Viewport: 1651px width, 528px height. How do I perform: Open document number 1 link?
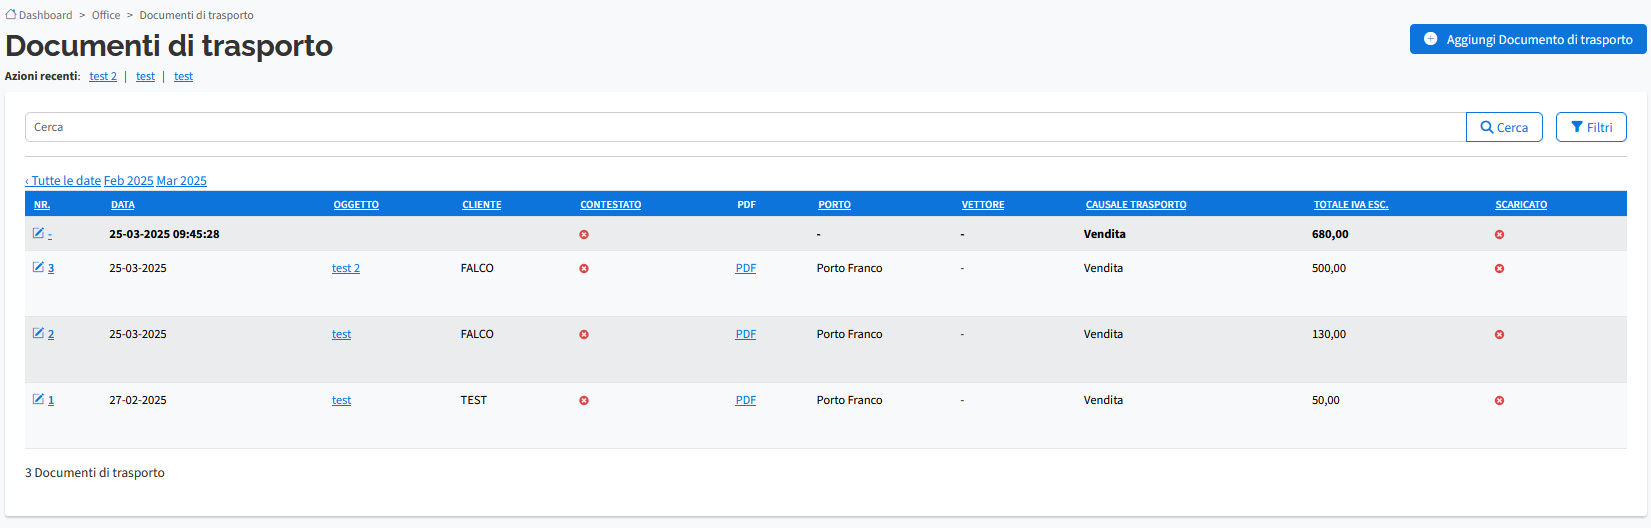pyautogui.click(x=51, y=400)
